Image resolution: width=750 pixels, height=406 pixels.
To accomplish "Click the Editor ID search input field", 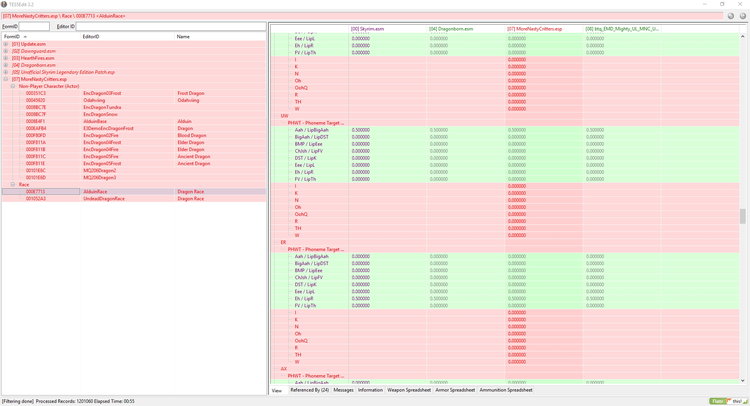I will (171, 26).
